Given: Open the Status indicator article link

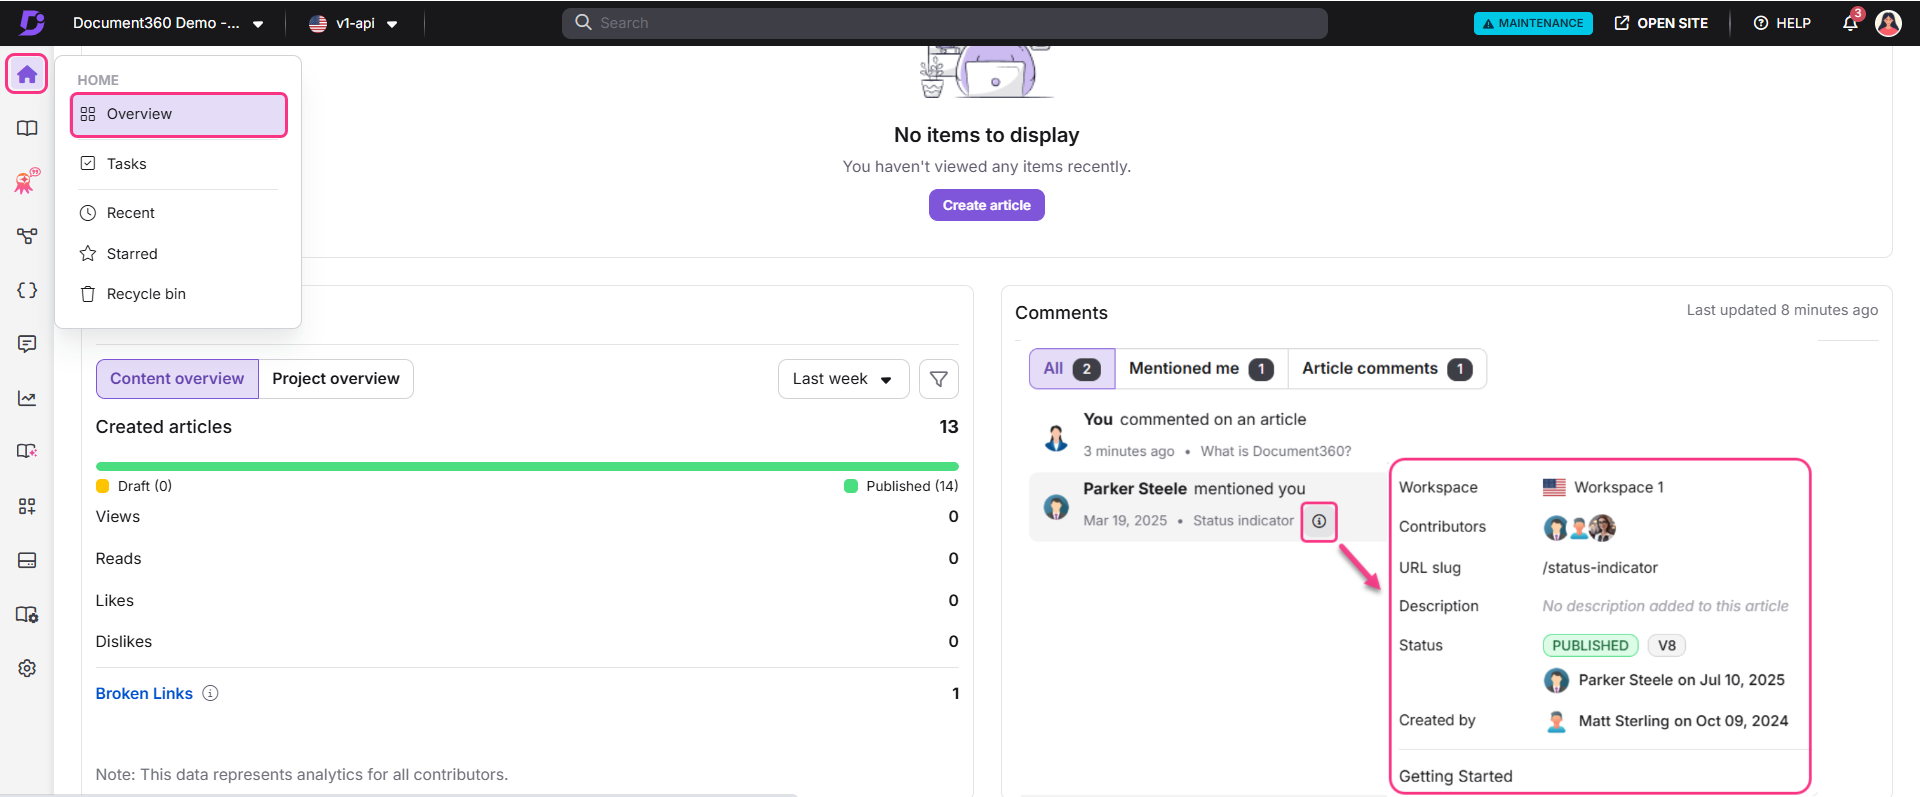Looking at the screenshot, I should (x=1243, y=521).
